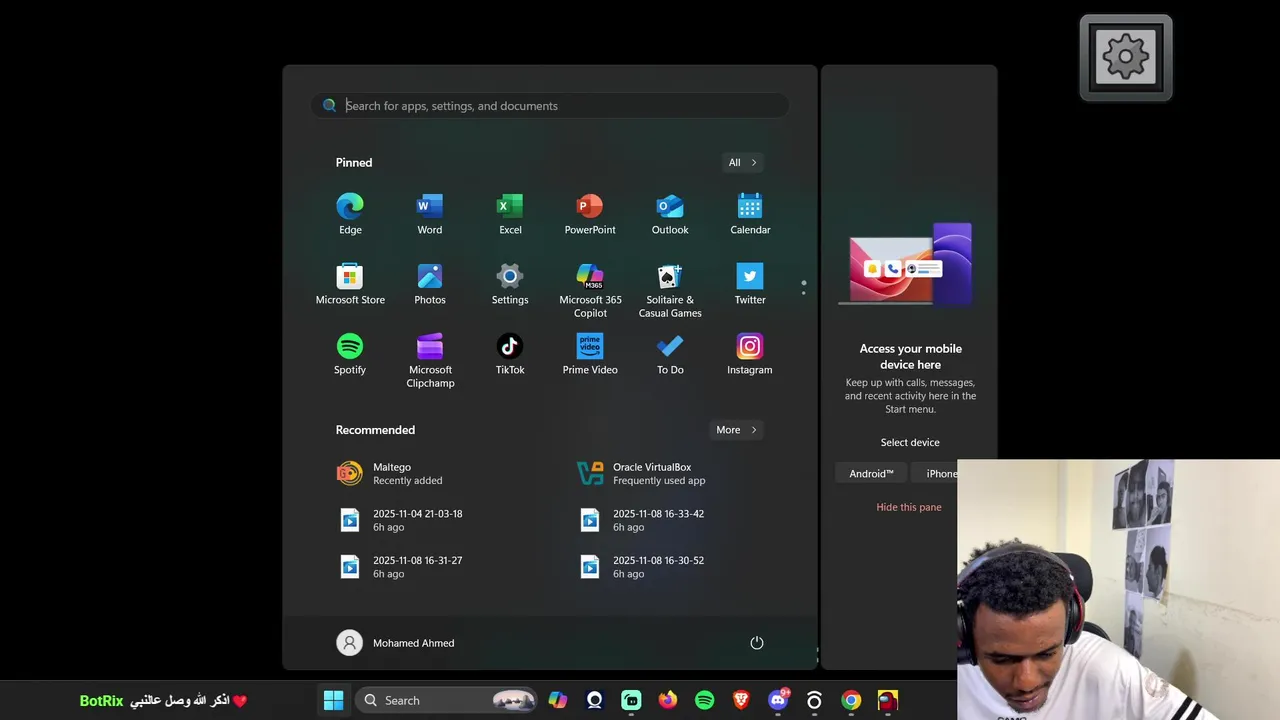This screenshot has width=1280, height=720.
Task: Launch Microsoft 365 Copilot pinned app
Action: click(x=590, y=290)
